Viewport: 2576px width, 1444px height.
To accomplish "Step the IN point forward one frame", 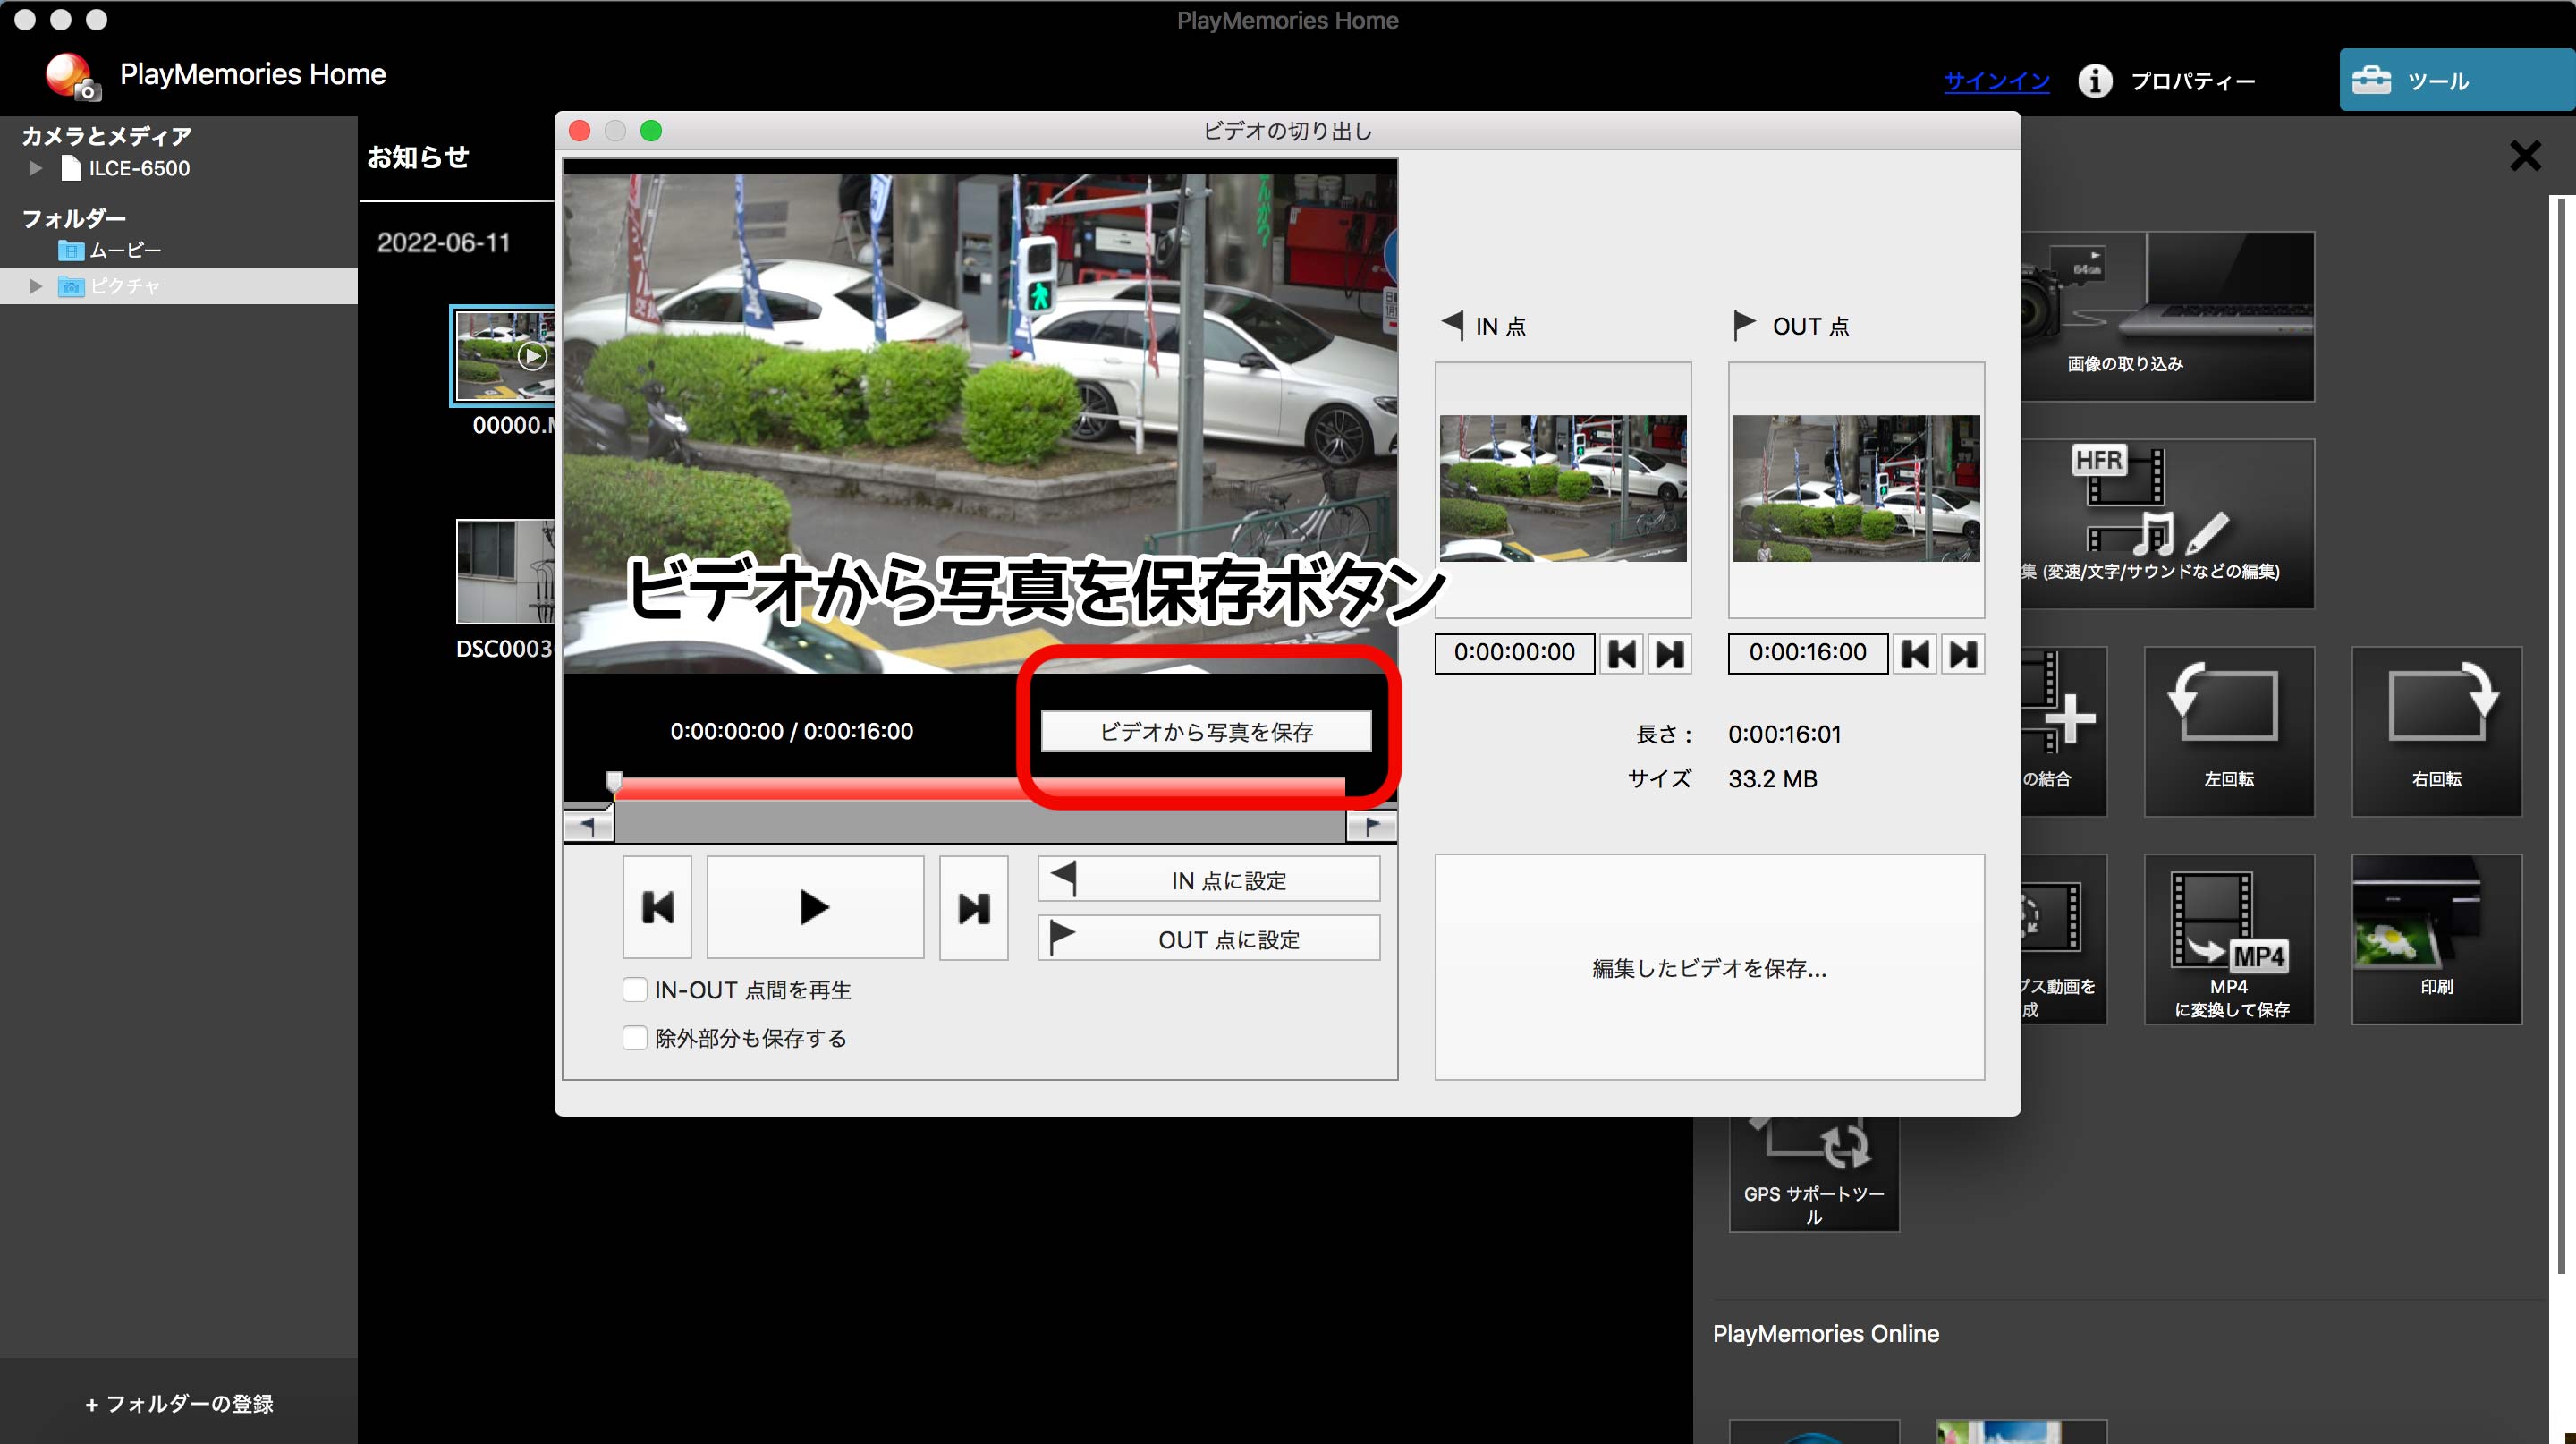I will tap(1669, 654).
